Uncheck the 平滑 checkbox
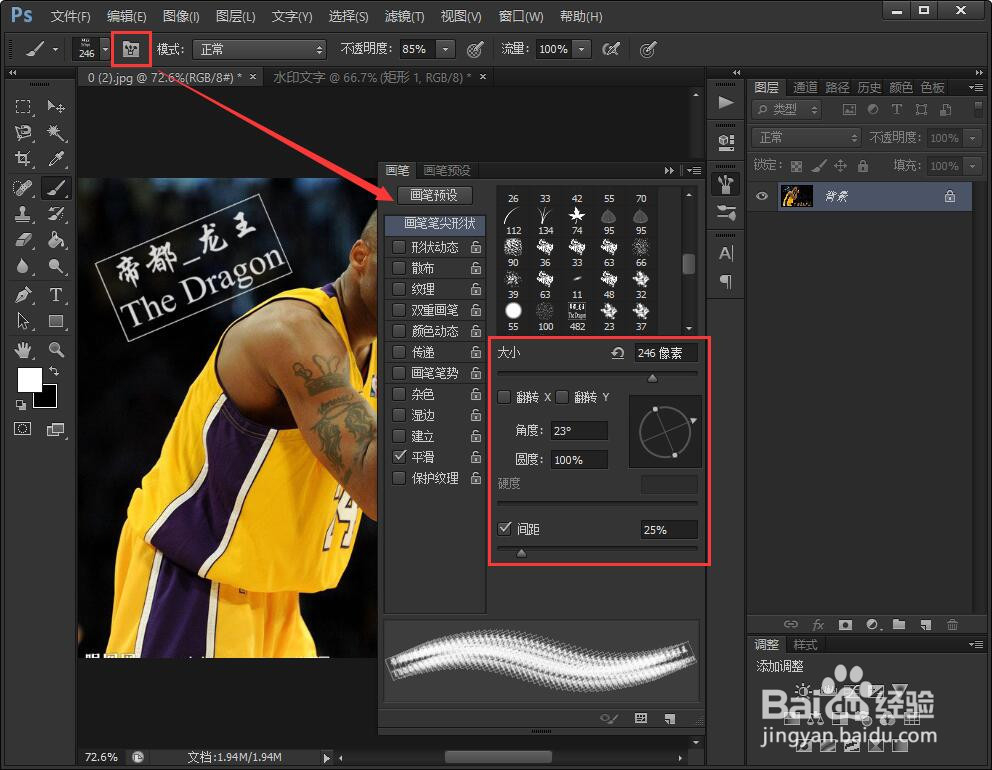This screenshot has width=992, height=770. pos(399,456)
